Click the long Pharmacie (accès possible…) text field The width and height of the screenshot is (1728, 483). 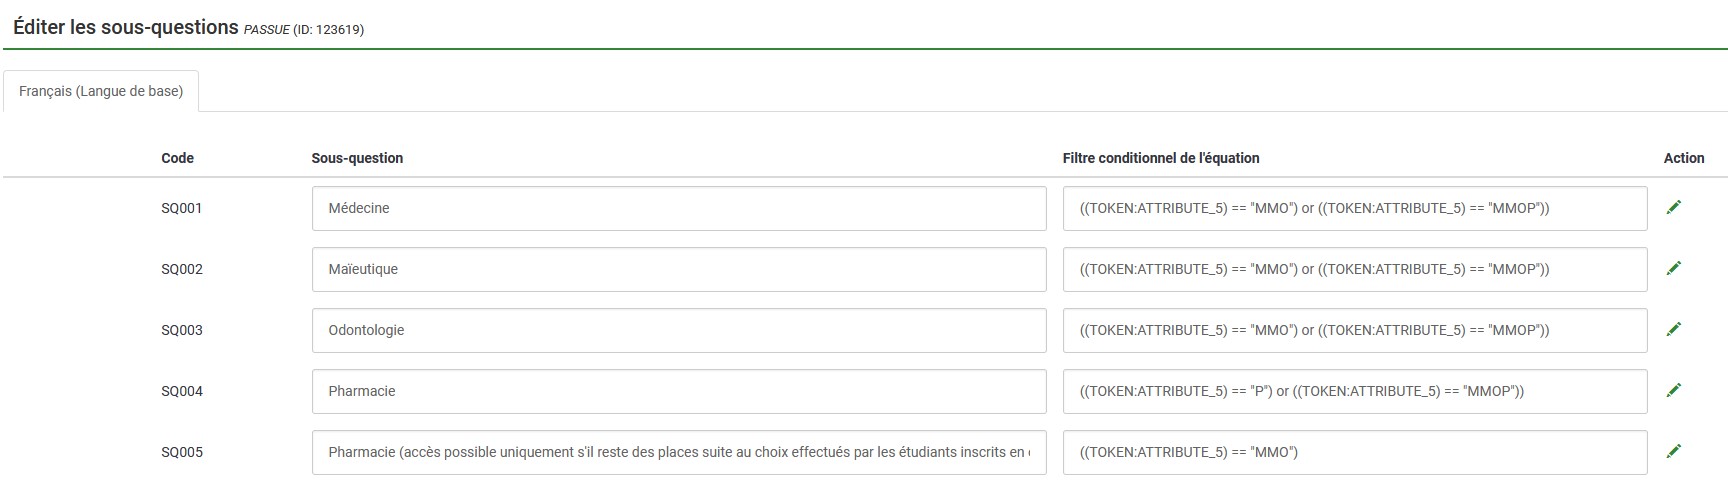[x=678, y=452]
